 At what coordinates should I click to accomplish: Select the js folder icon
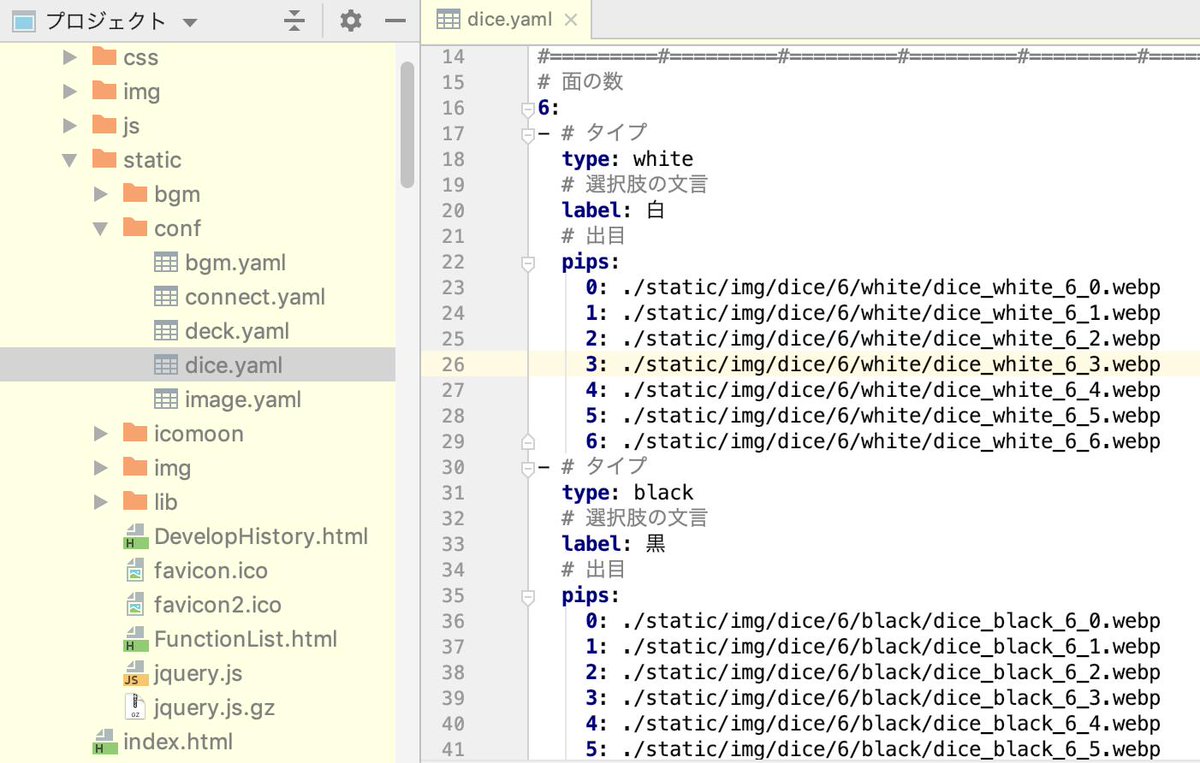click(104, 124)
